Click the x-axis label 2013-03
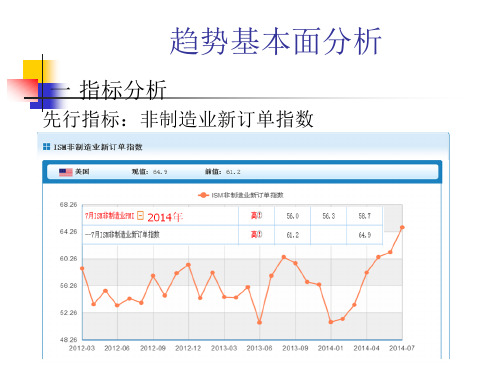This screenshot has width=500, height=375. 224,348
